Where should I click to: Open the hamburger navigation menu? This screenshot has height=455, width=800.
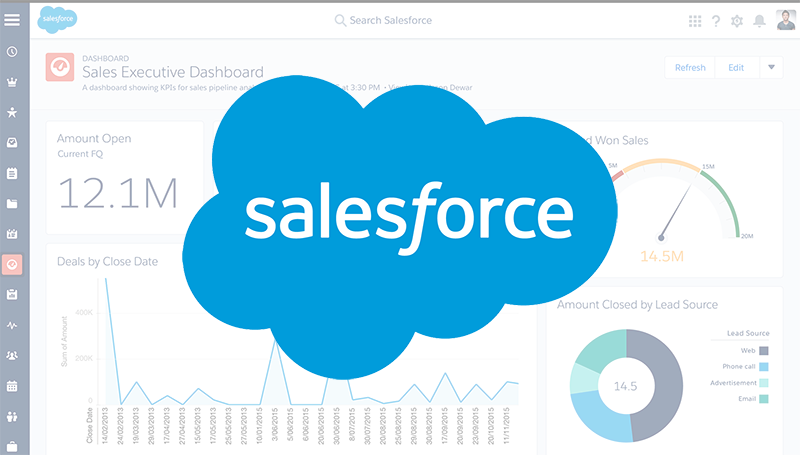(12, 20)
